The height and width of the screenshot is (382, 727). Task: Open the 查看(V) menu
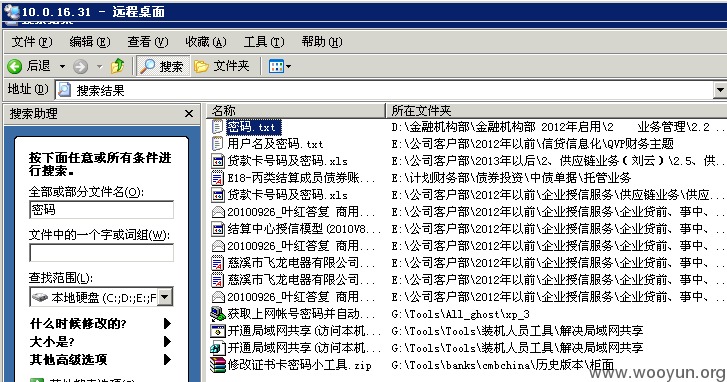(148, 42)
